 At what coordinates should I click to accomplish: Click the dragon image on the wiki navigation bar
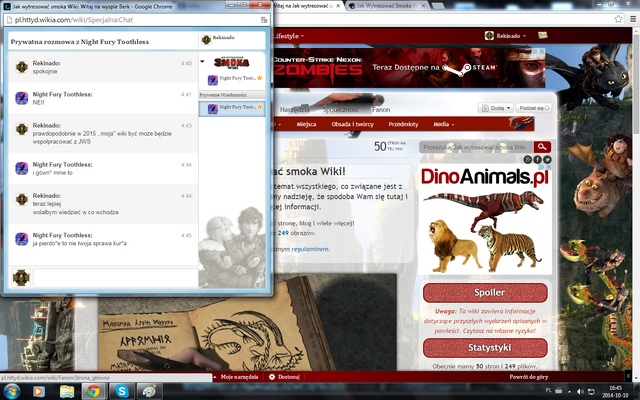coord(521,123)
